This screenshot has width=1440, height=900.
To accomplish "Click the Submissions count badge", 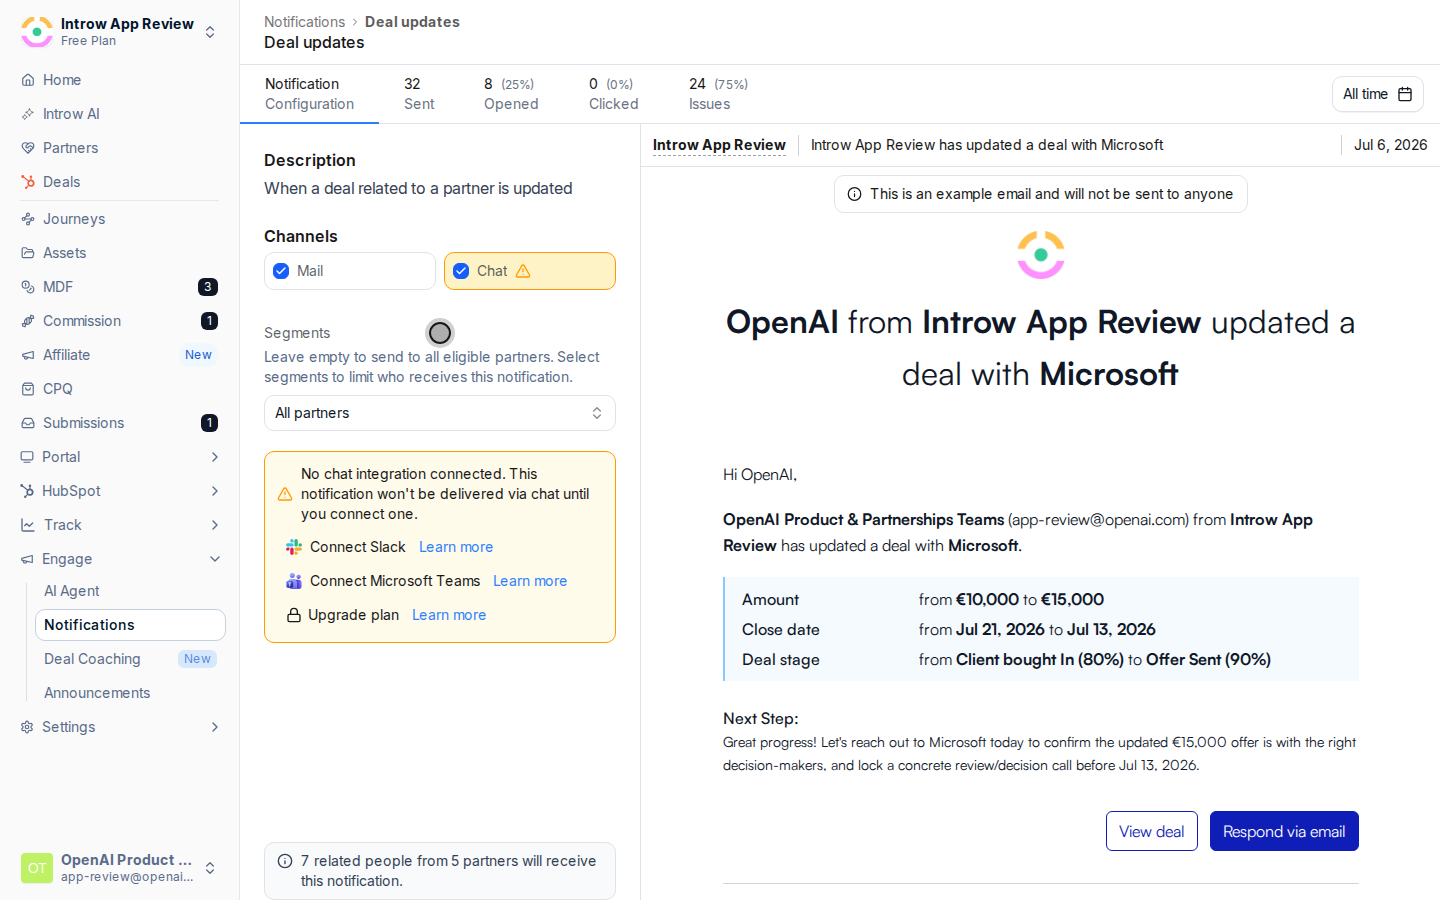I will (209, 423).
